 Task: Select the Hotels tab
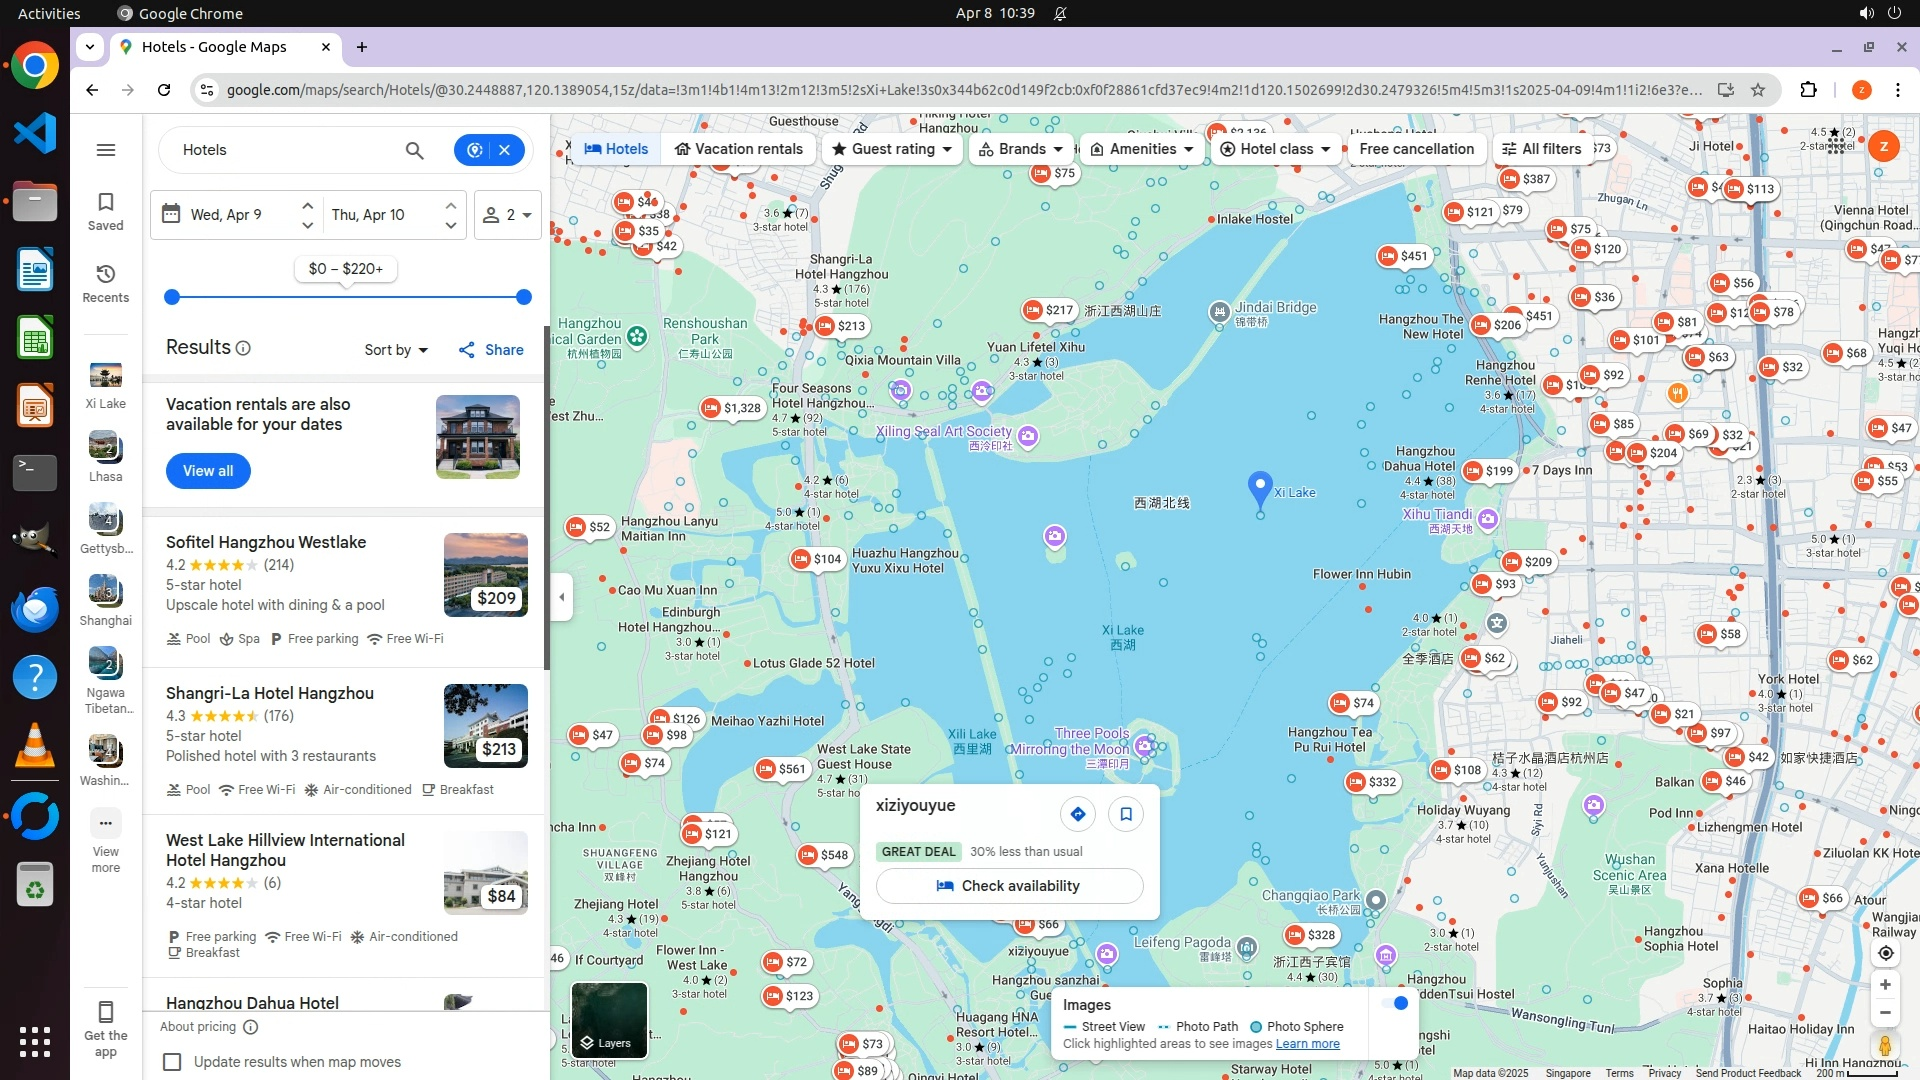[x=616, y=149]
